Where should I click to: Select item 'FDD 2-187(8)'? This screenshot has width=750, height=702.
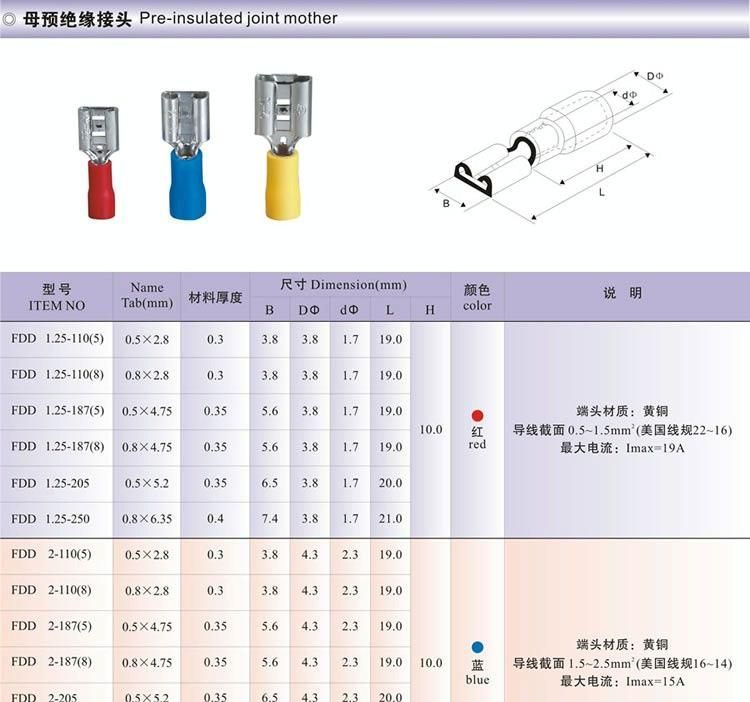coord(51,662)
